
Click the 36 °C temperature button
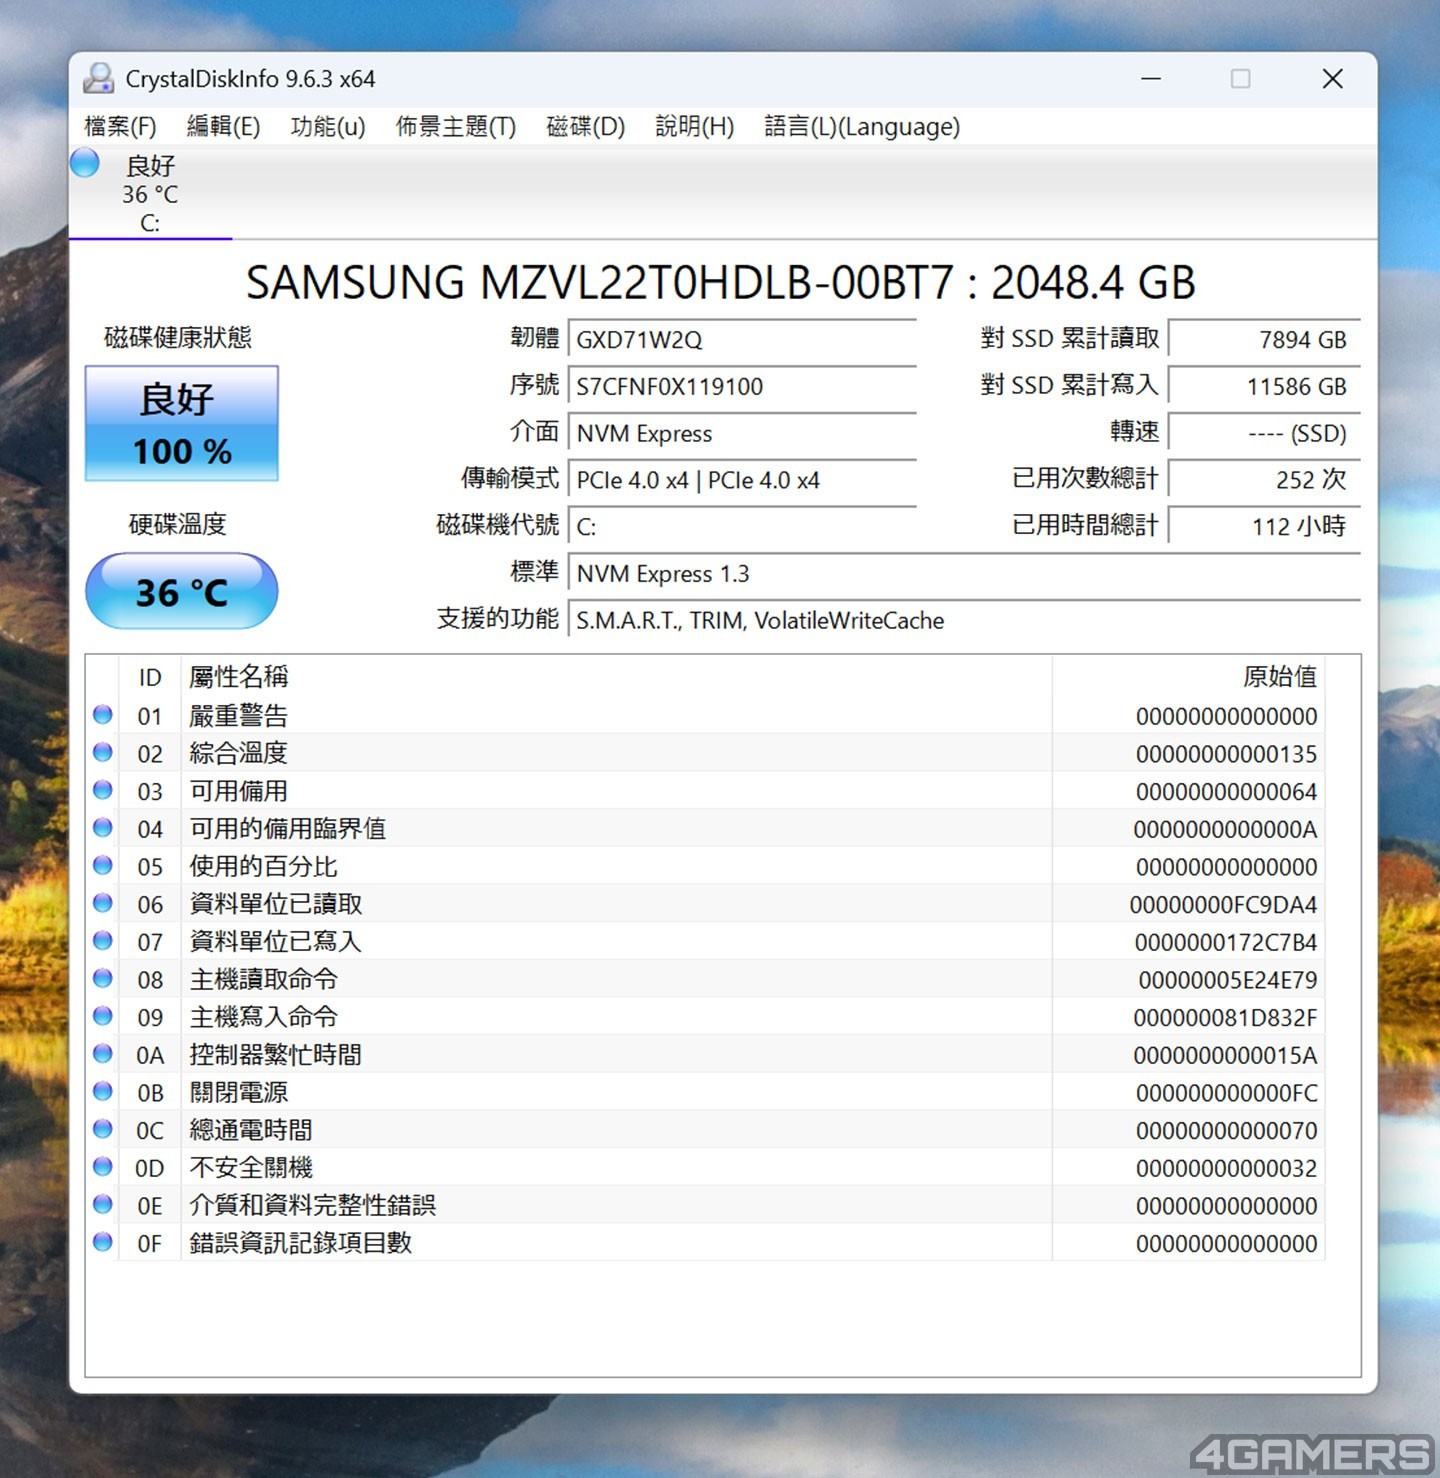(182, 592)
